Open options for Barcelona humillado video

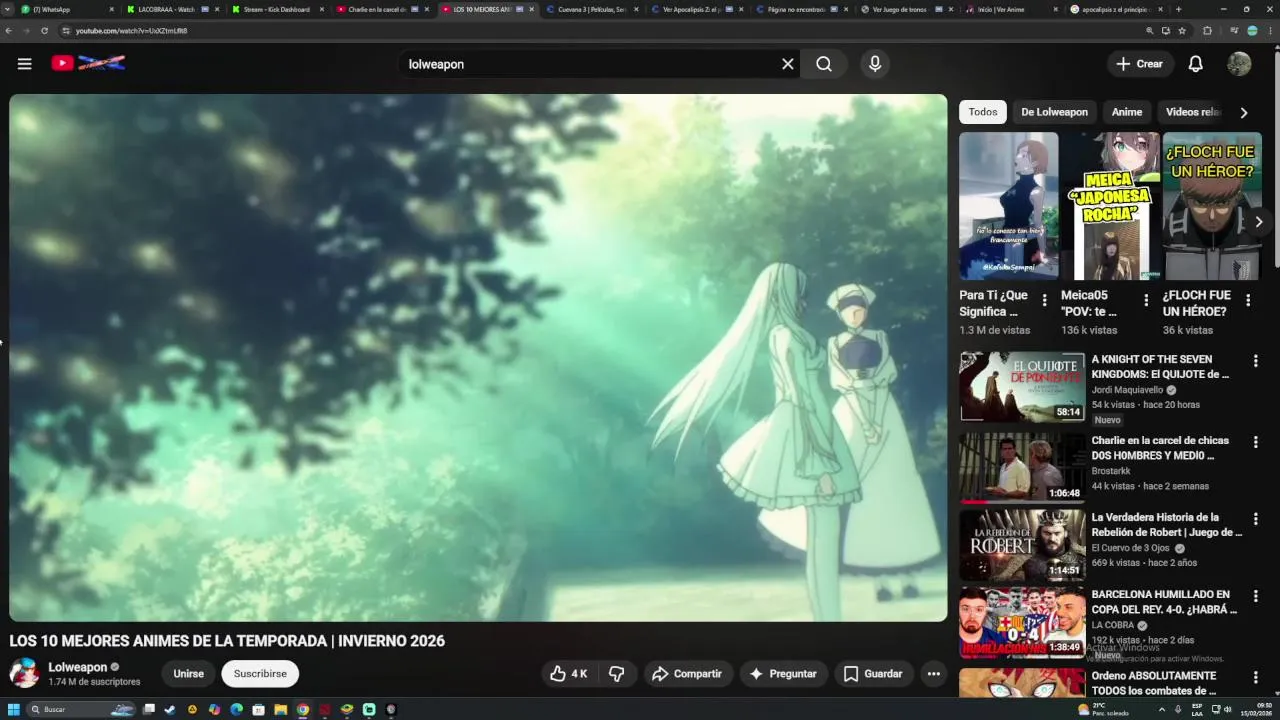point(1256,596)
